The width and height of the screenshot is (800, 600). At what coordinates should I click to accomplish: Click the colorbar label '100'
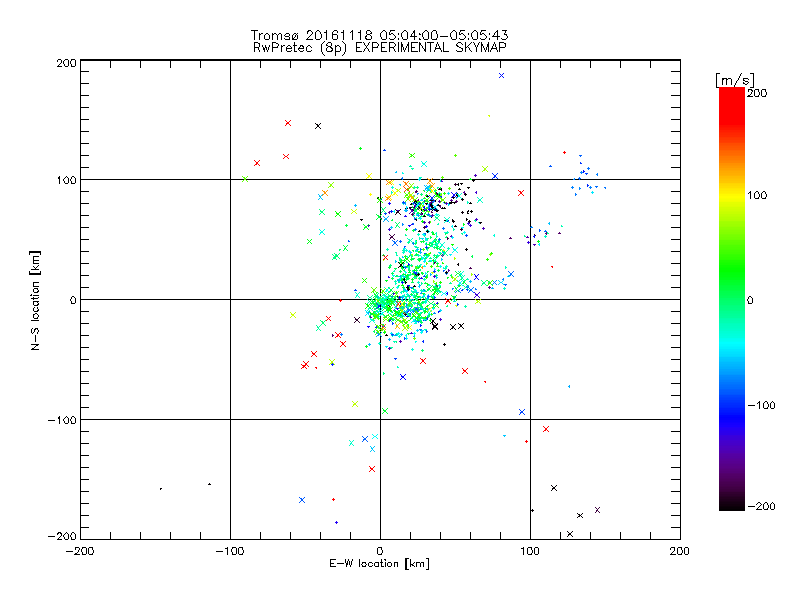757,195
